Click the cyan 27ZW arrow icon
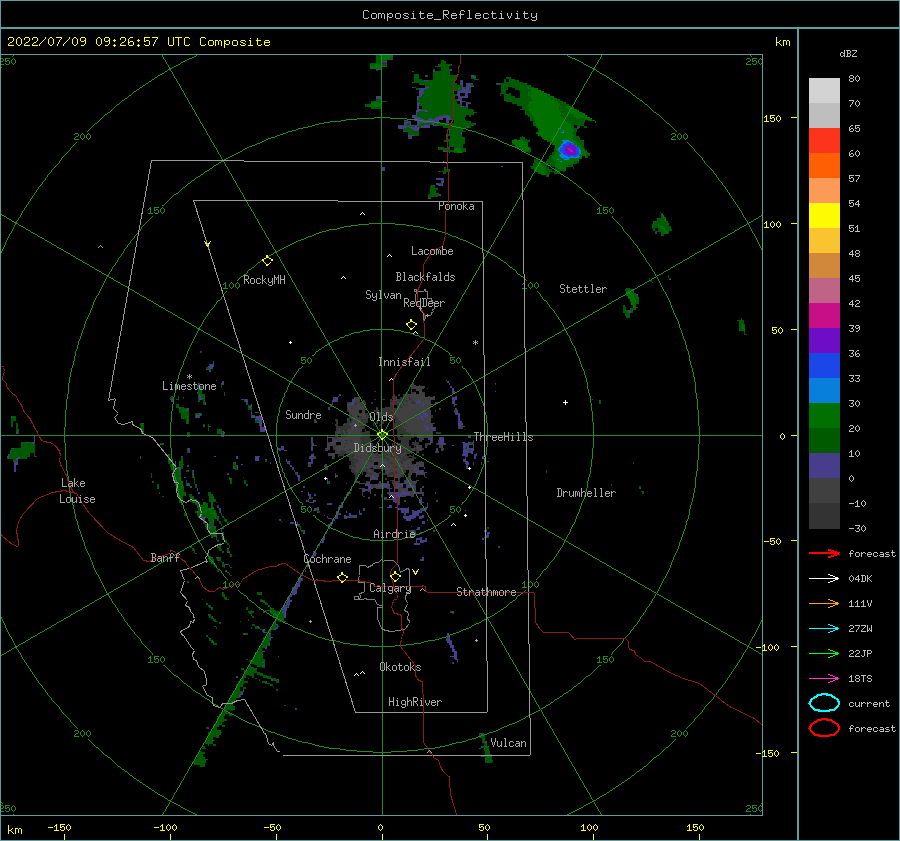Viewport: 900px width, 841px height. point(824,629)
